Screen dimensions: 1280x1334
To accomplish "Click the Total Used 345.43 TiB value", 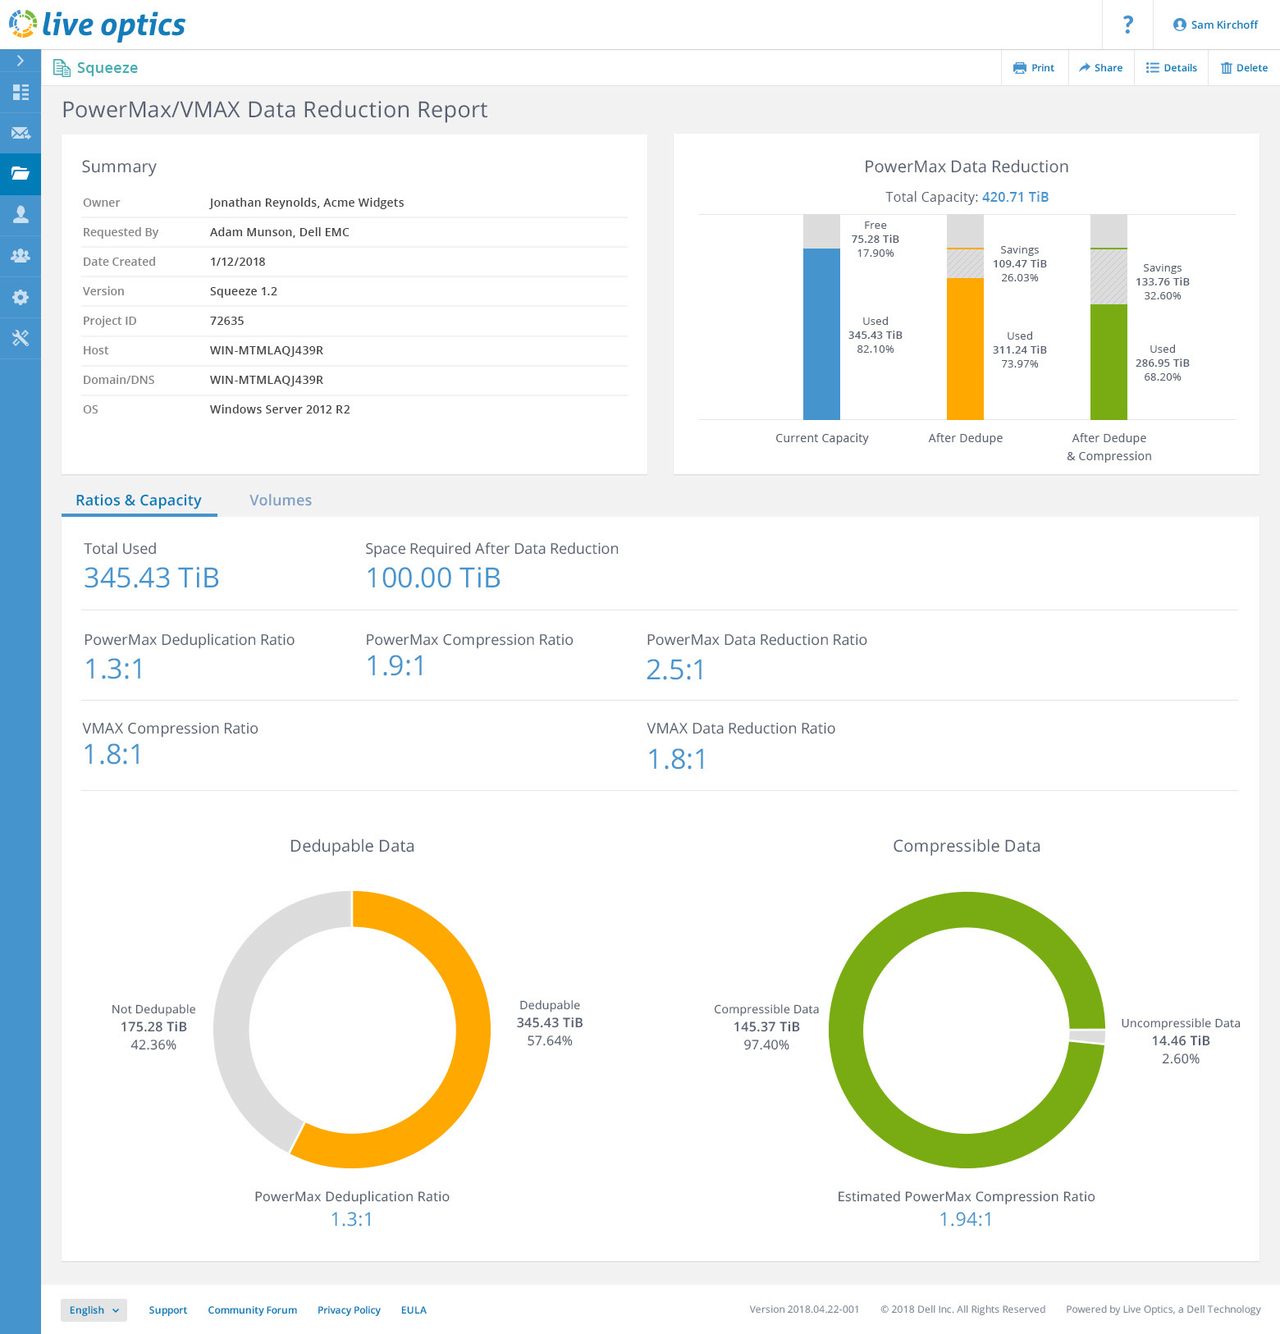I will tap(151, 578).
